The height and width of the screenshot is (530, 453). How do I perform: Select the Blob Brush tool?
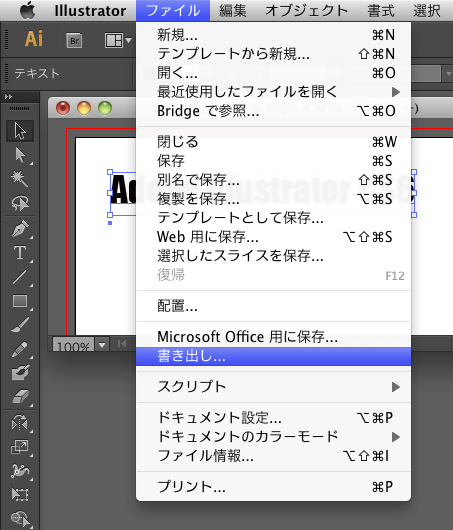20,373
